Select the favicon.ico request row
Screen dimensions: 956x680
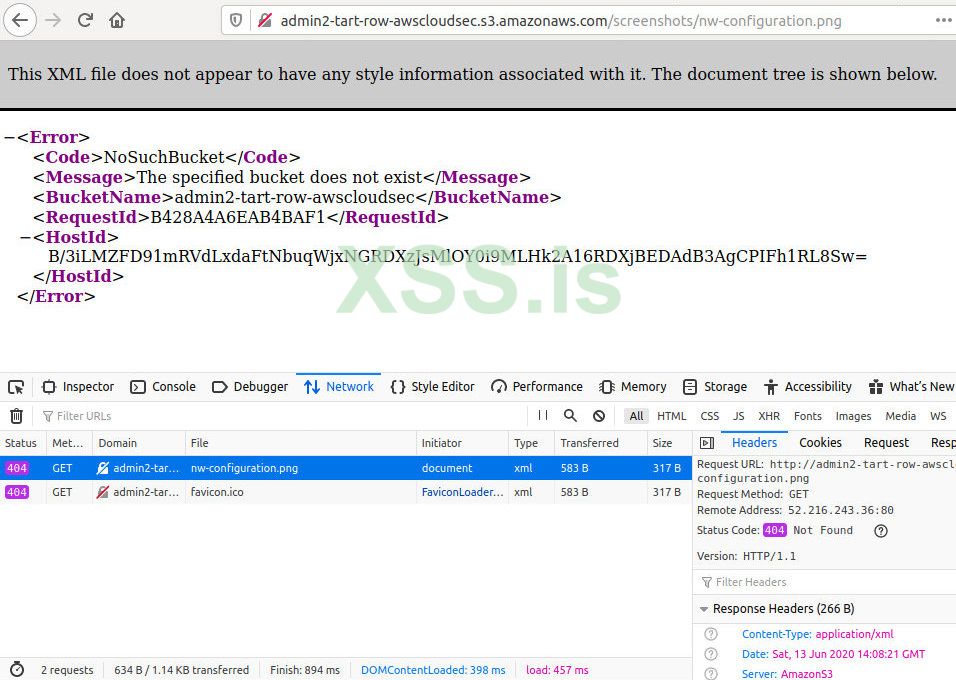tap(346, 492)
